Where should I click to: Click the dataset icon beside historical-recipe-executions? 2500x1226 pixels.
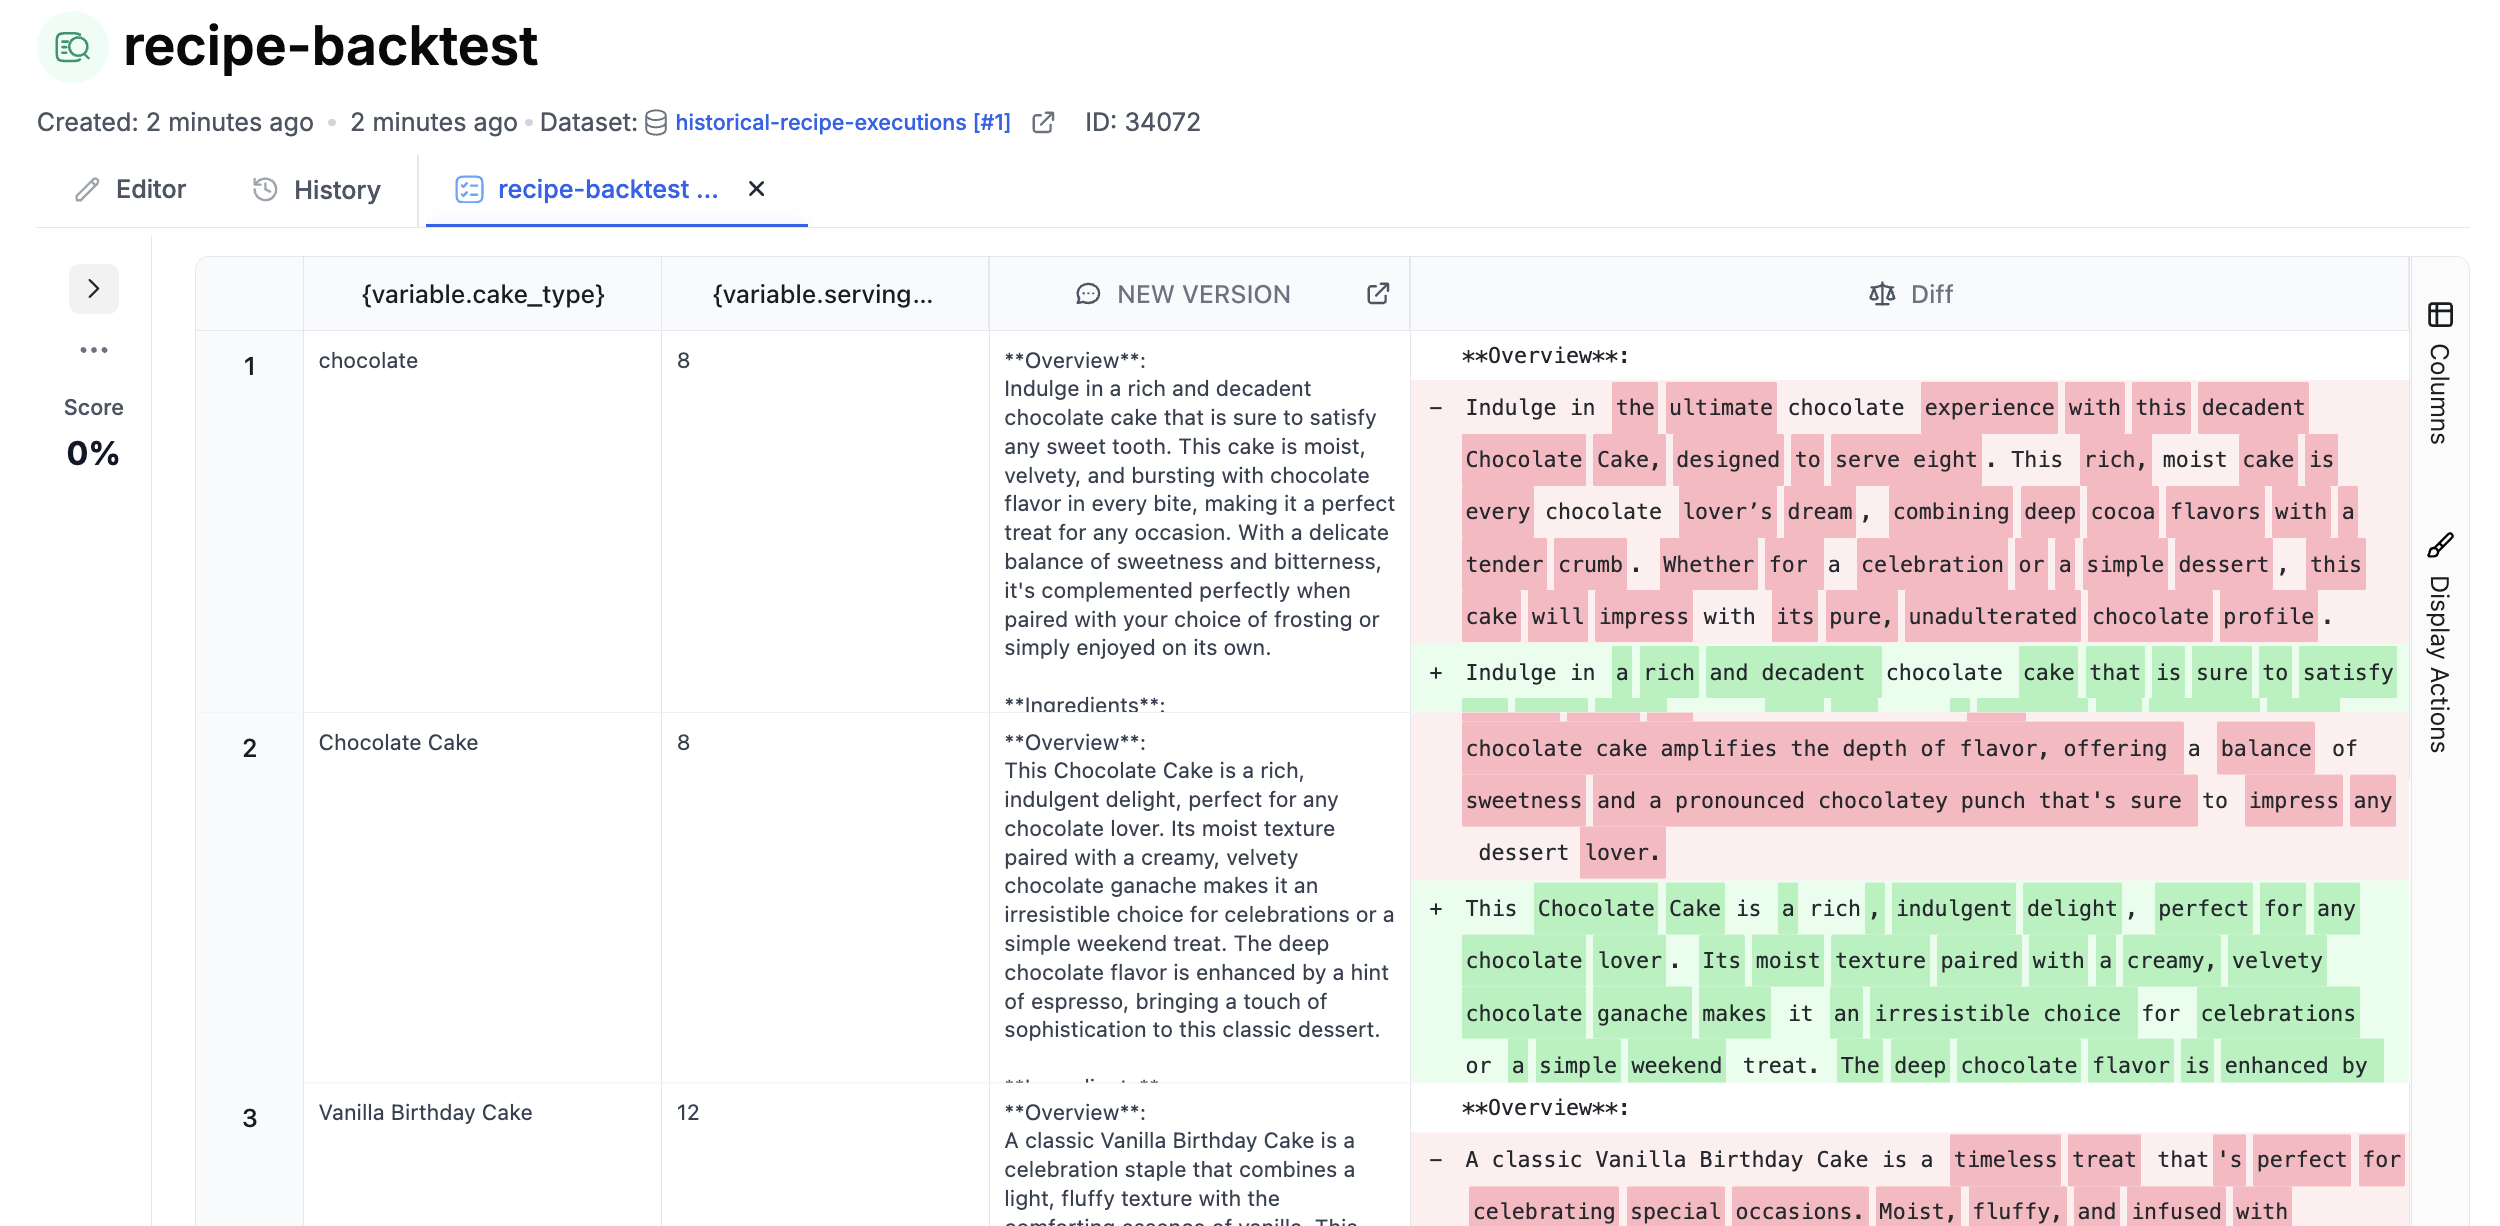[654, 122]
